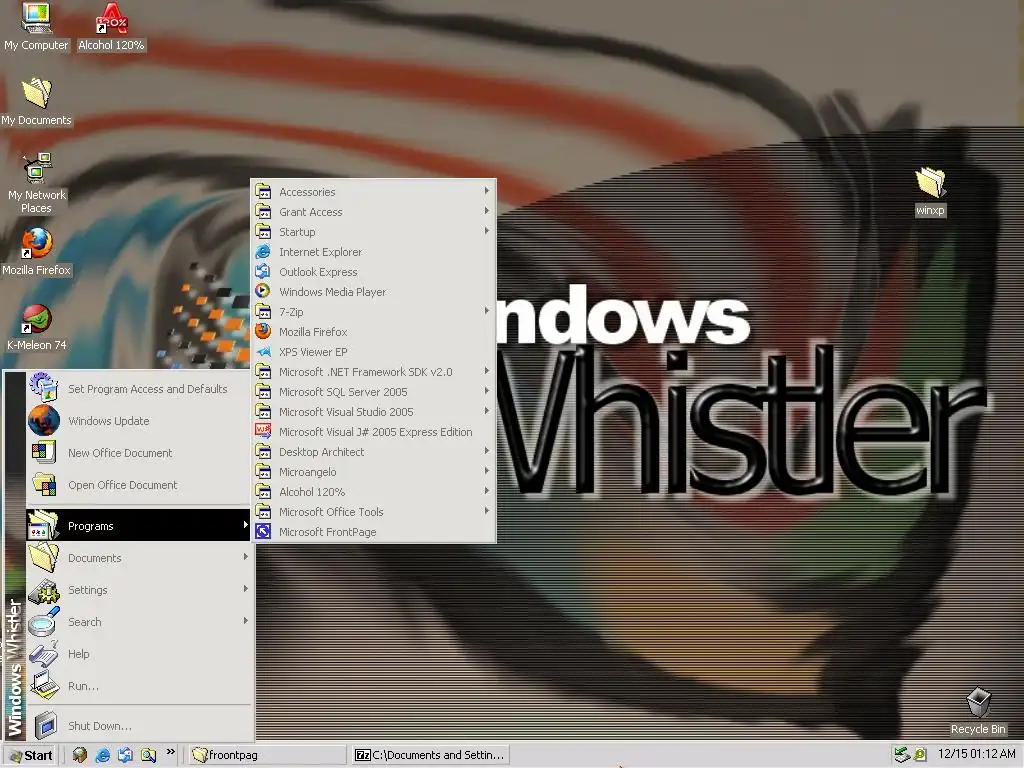Image resolution: width=1024 pixels, height=768 pixels.
Task: Click the Windows Media Player icon
Action: [x=263, y=291]
